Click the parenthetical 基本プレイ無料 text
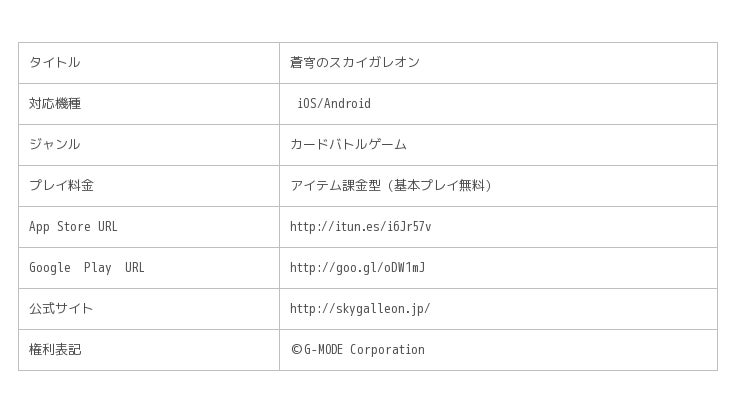 pyautogui.click(x=440, y=186)
